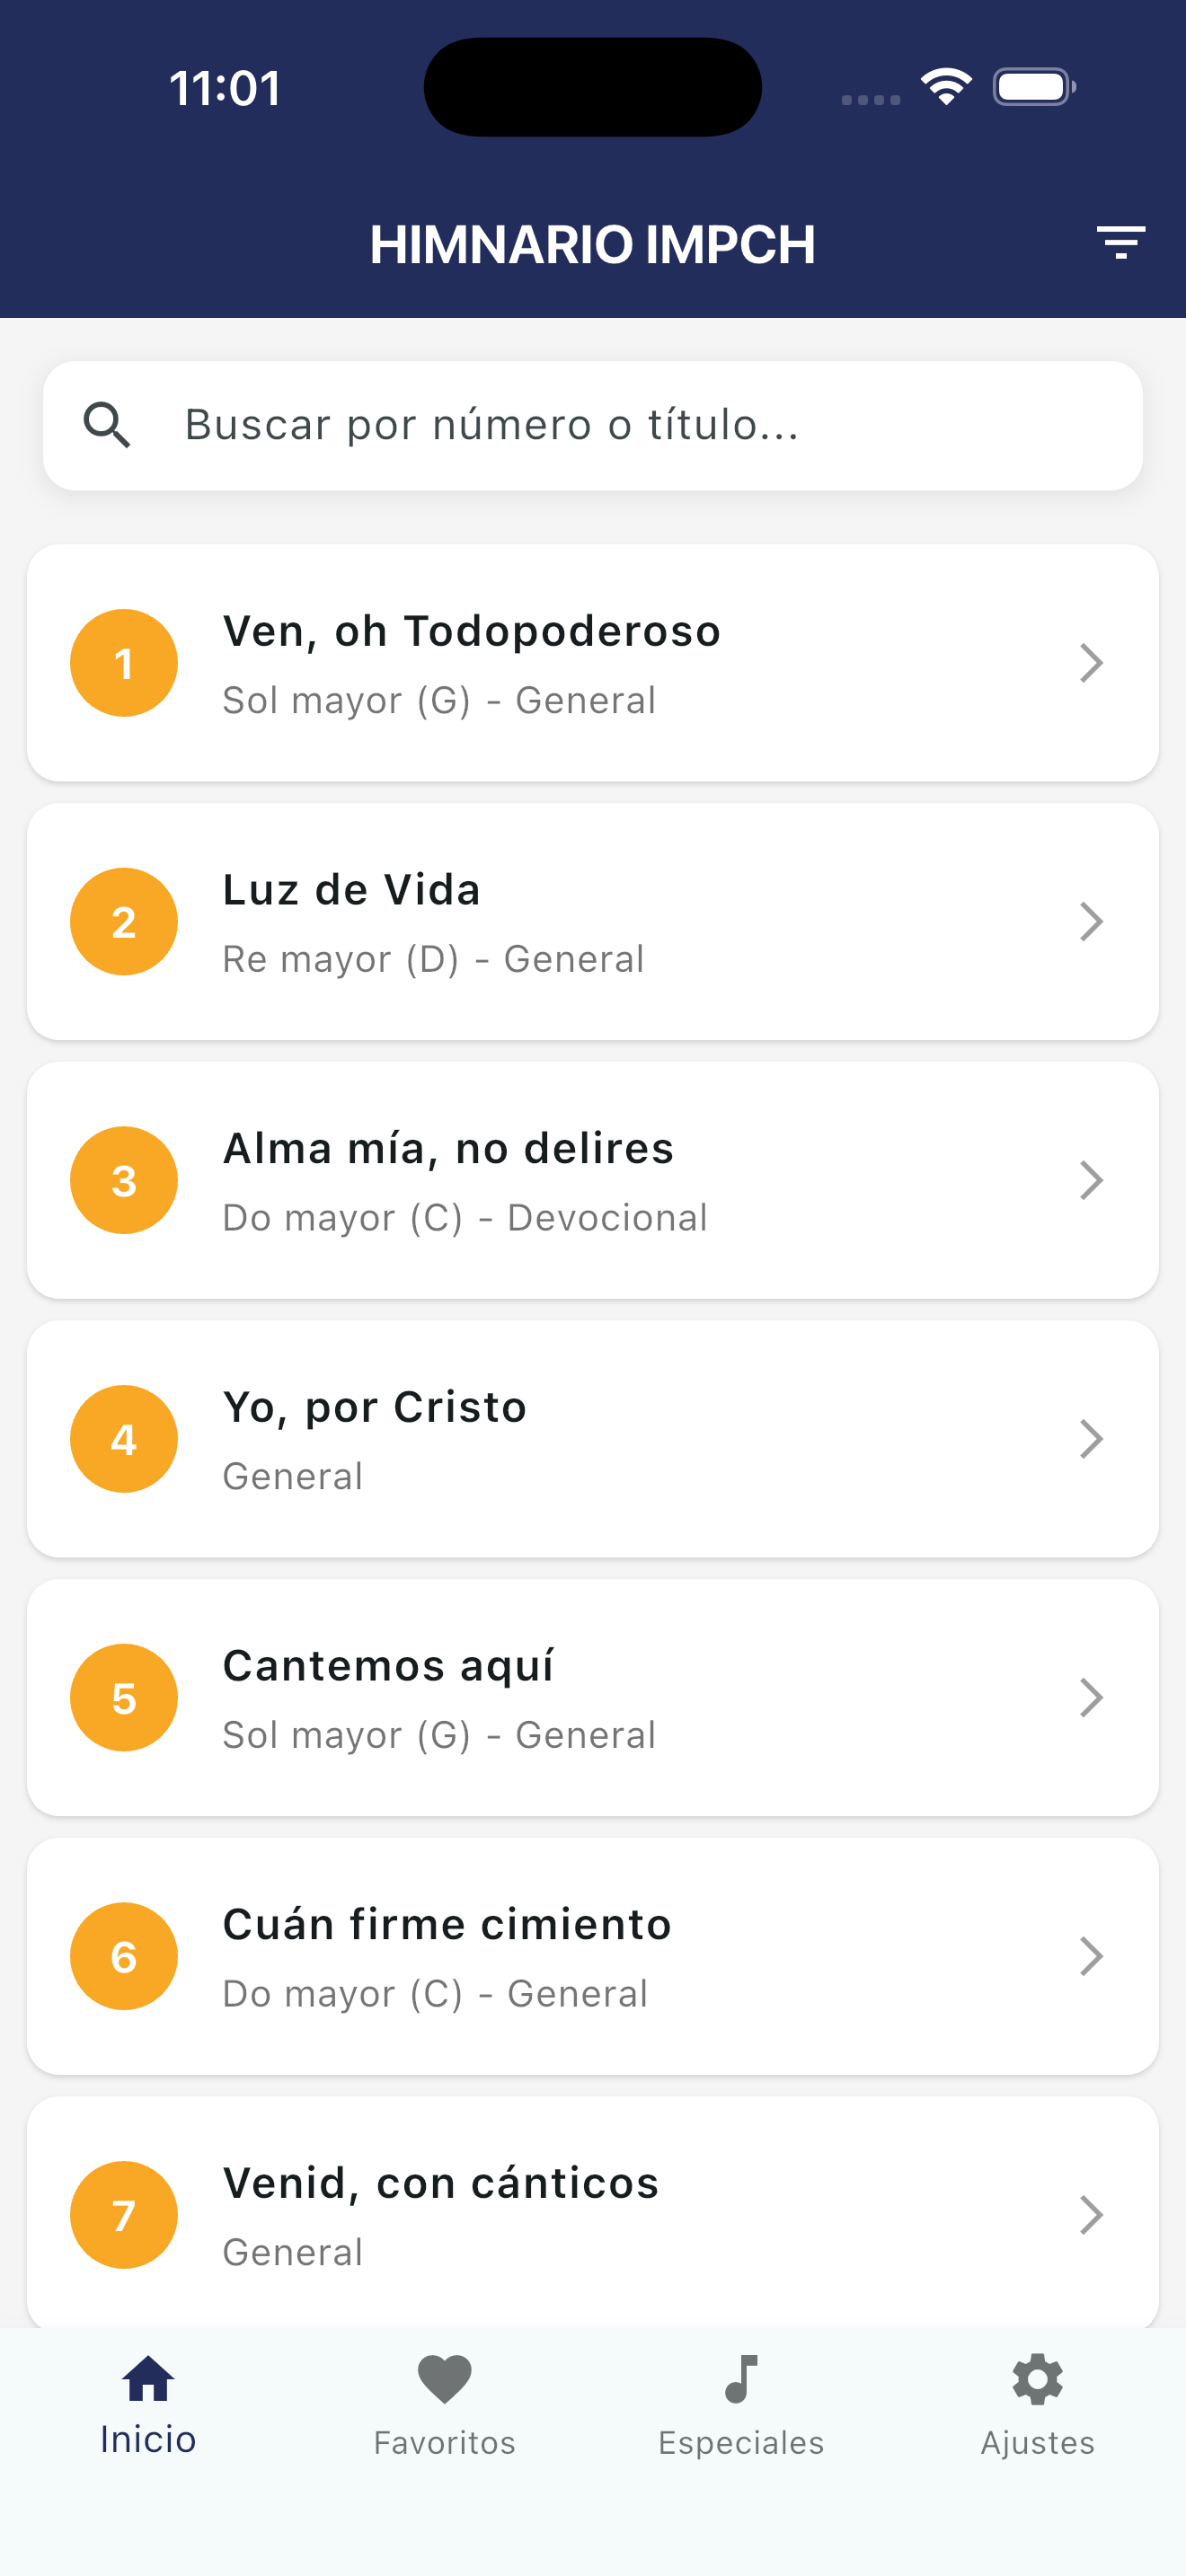Tap the orange number 3 badge
Viewport: 1186px width, 2576px height.
click(124, 1180)
